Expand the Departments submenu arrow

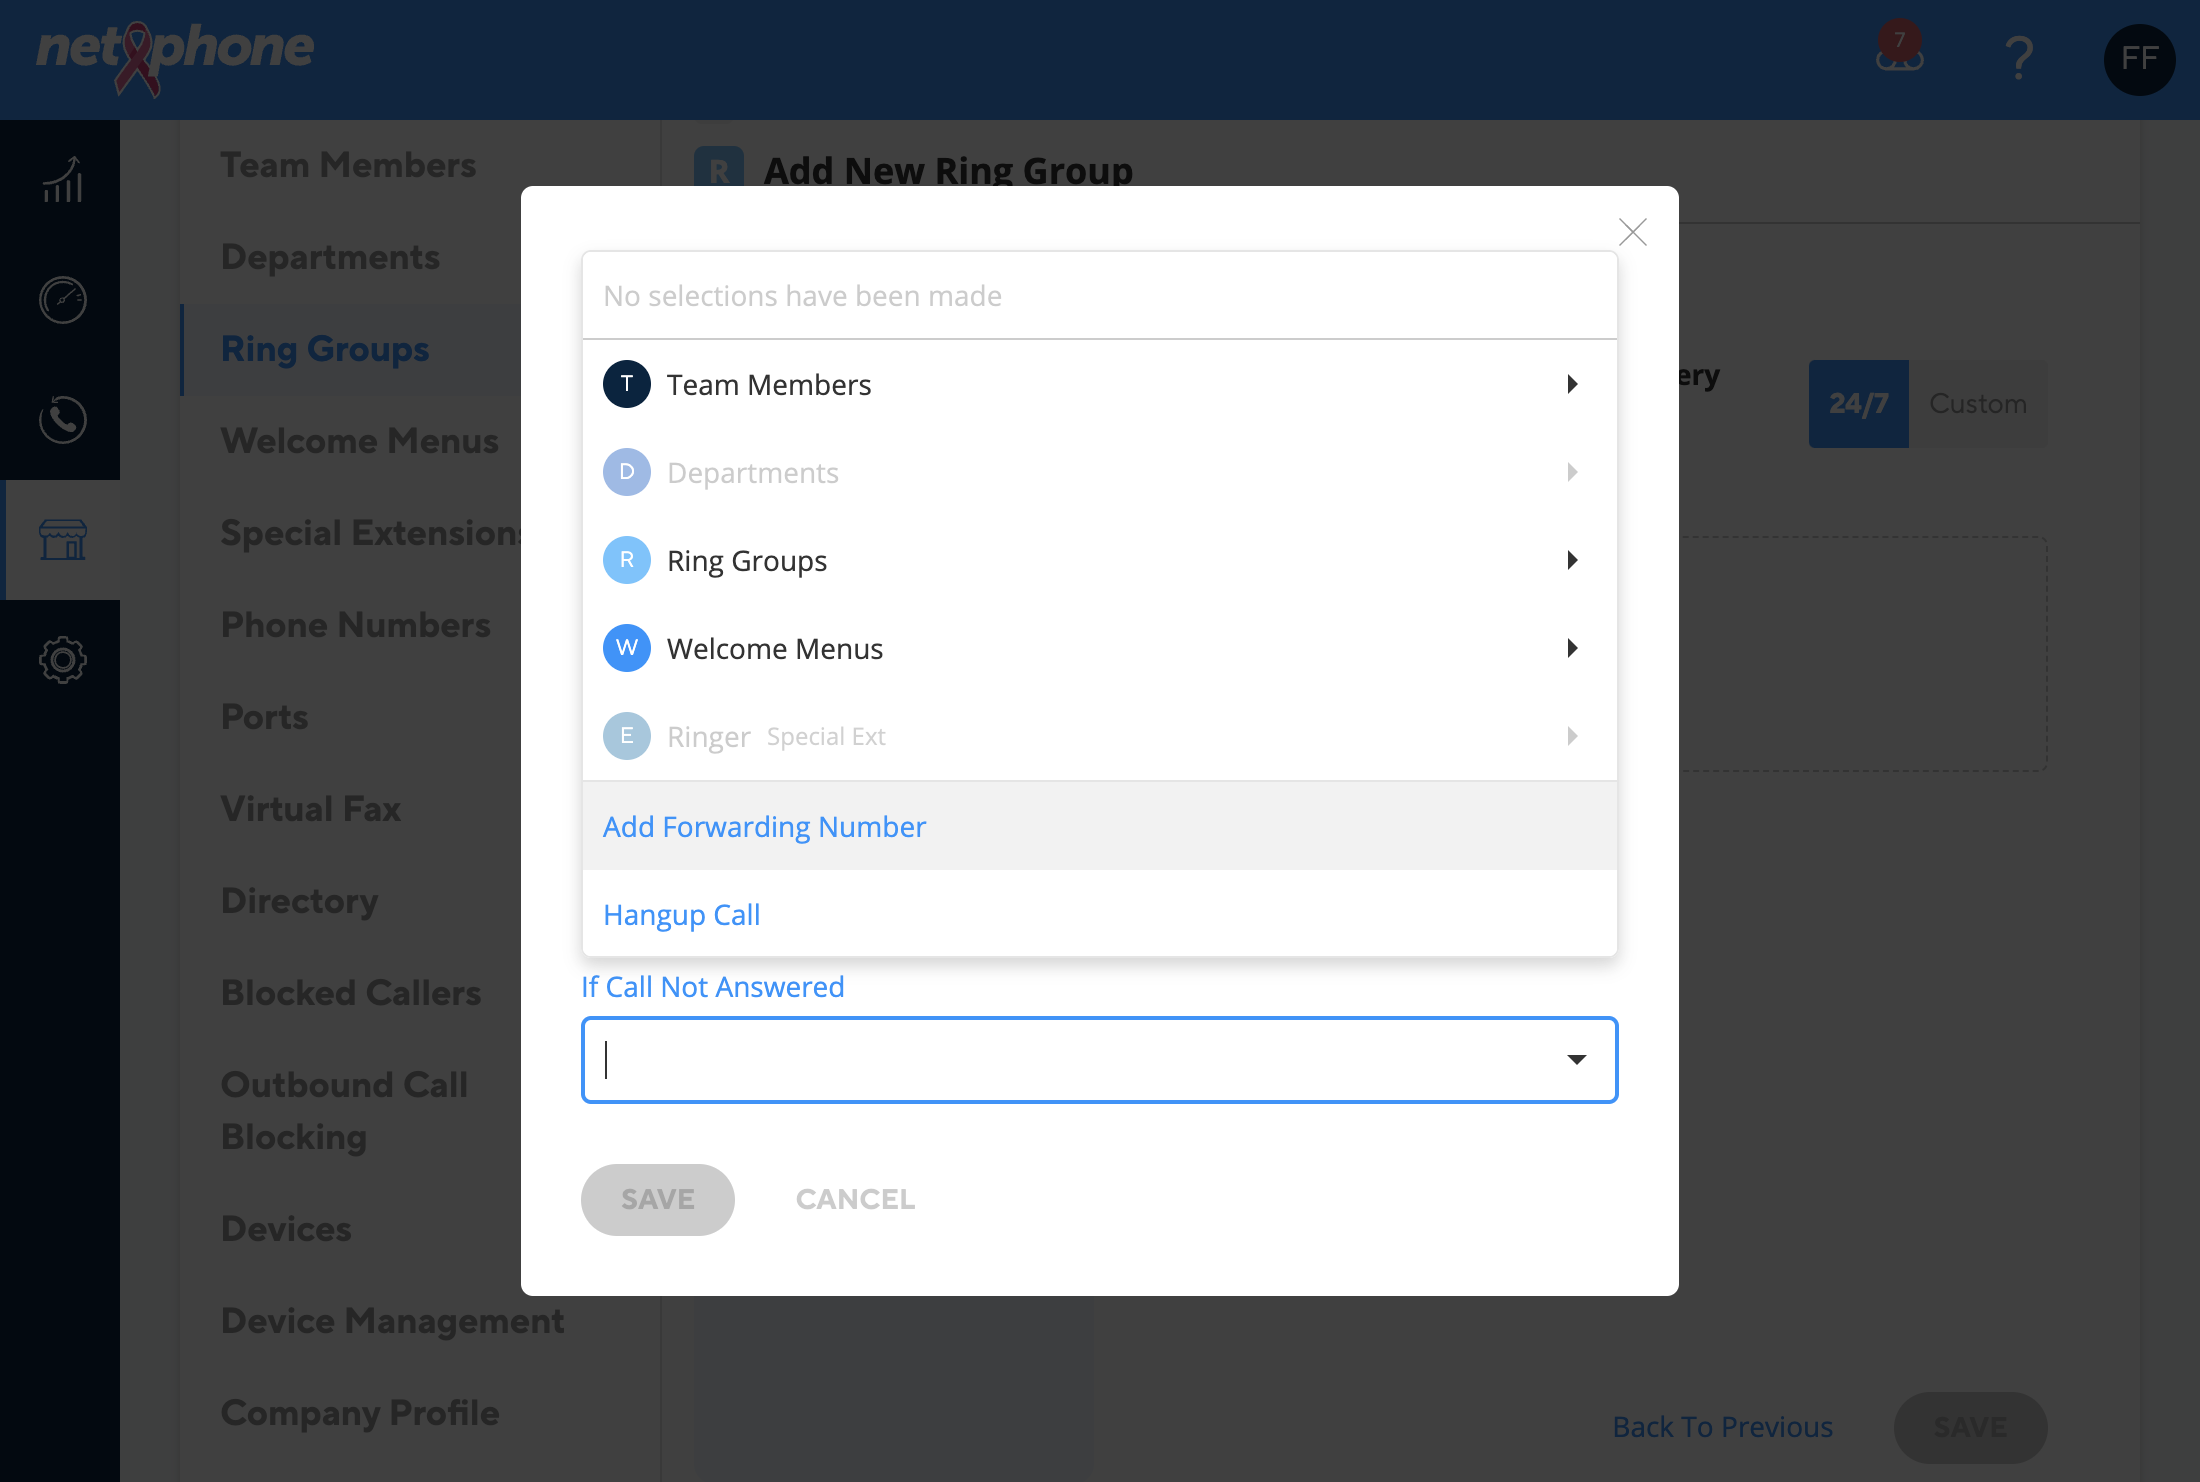1572,472
